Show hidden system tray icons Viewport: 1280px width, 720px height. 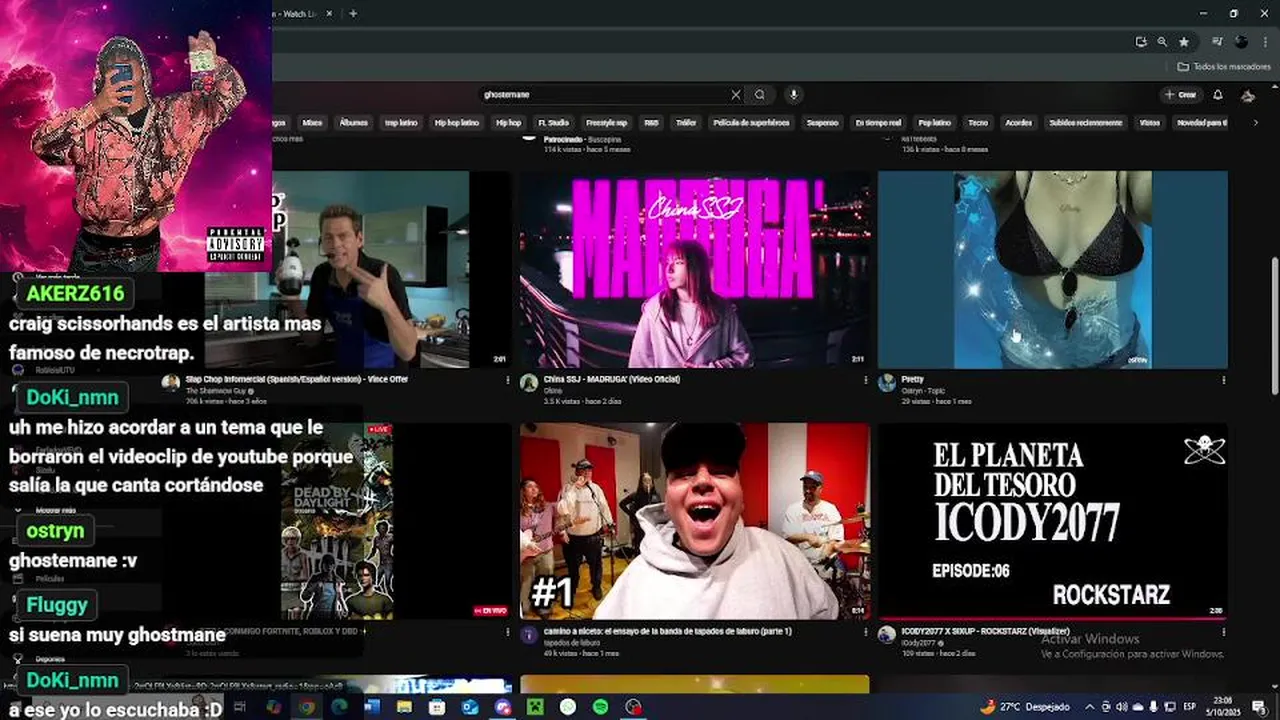(x=1090, y=707)
